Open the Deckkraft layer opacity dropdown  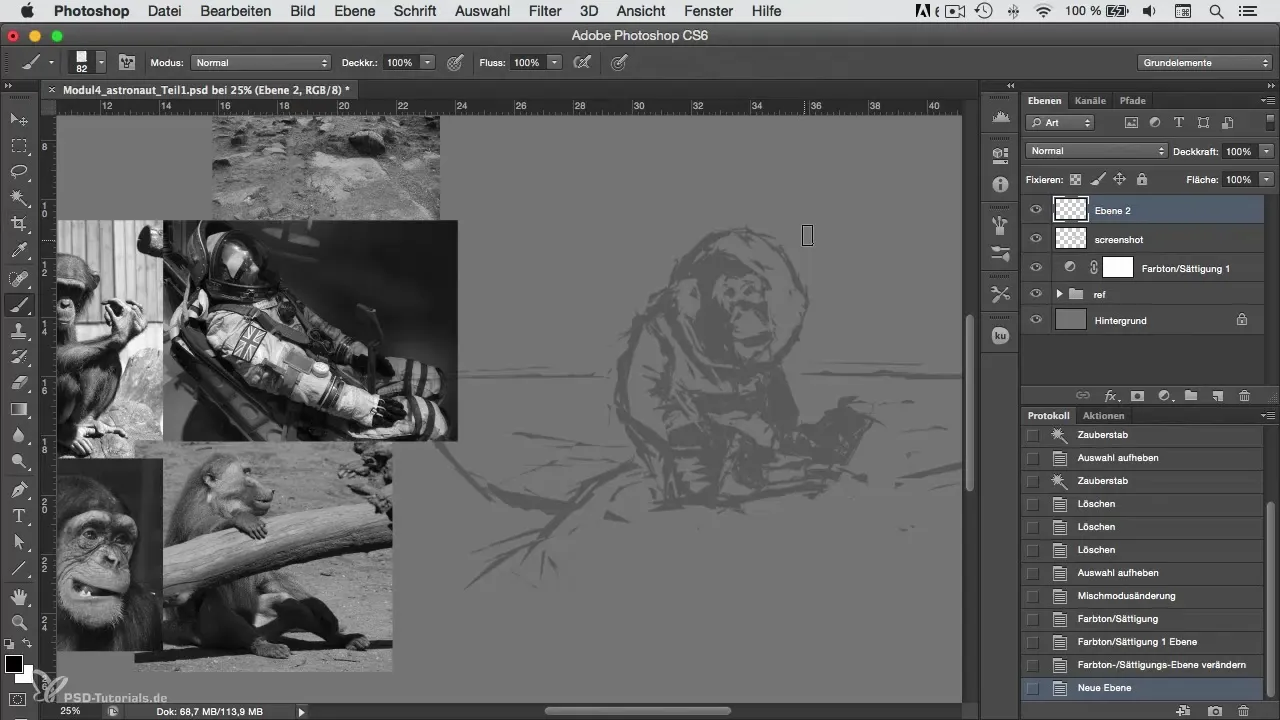(x=1267, y=151)
